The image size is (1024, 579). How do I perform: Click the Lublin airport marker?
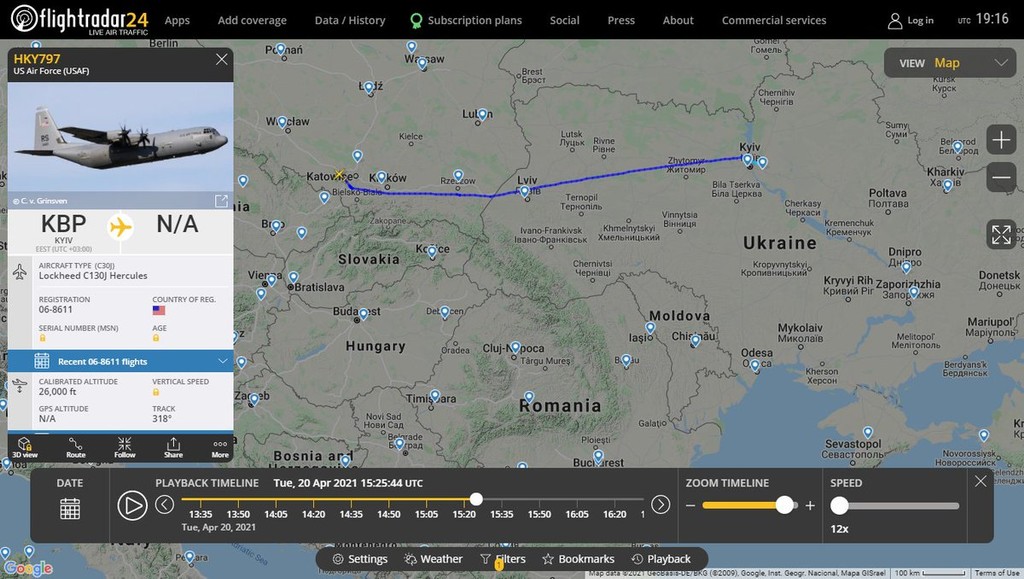483,115
